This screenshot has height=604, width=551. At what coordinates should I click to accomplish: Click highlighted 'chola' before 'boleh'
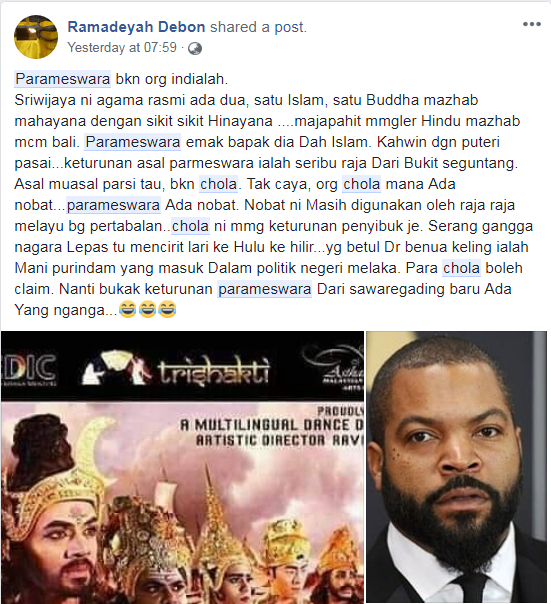point(461,268)
